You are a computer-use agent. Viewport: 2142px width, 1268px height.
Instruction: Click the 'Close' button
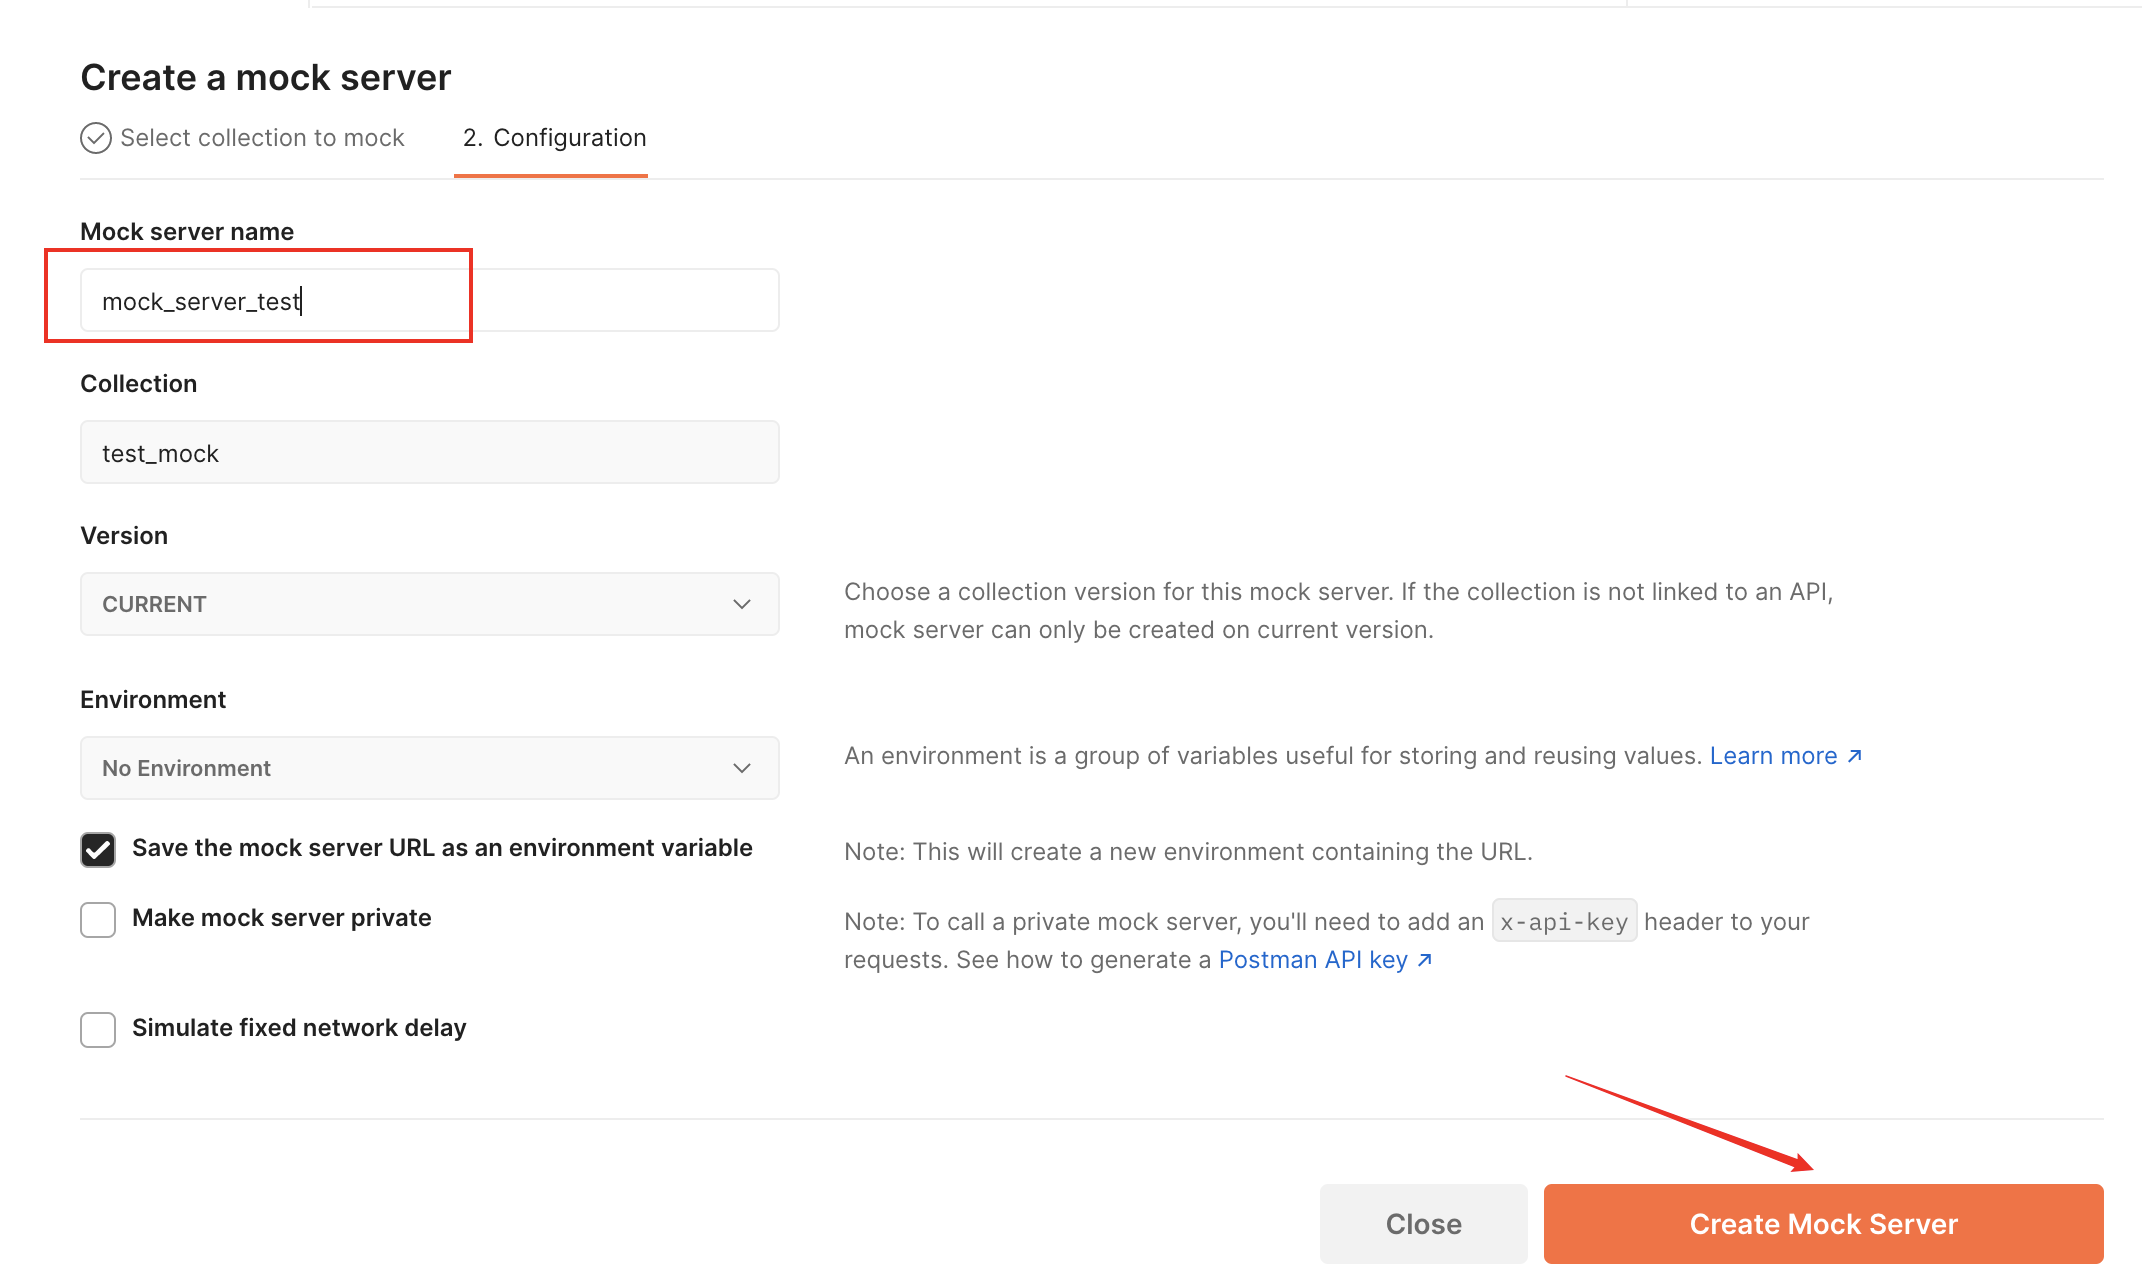1423,1223
